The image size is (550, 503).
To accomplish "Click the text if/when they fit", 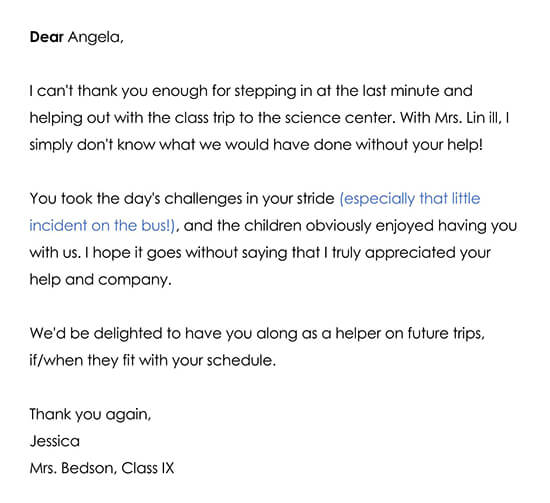I will (82, 361).
